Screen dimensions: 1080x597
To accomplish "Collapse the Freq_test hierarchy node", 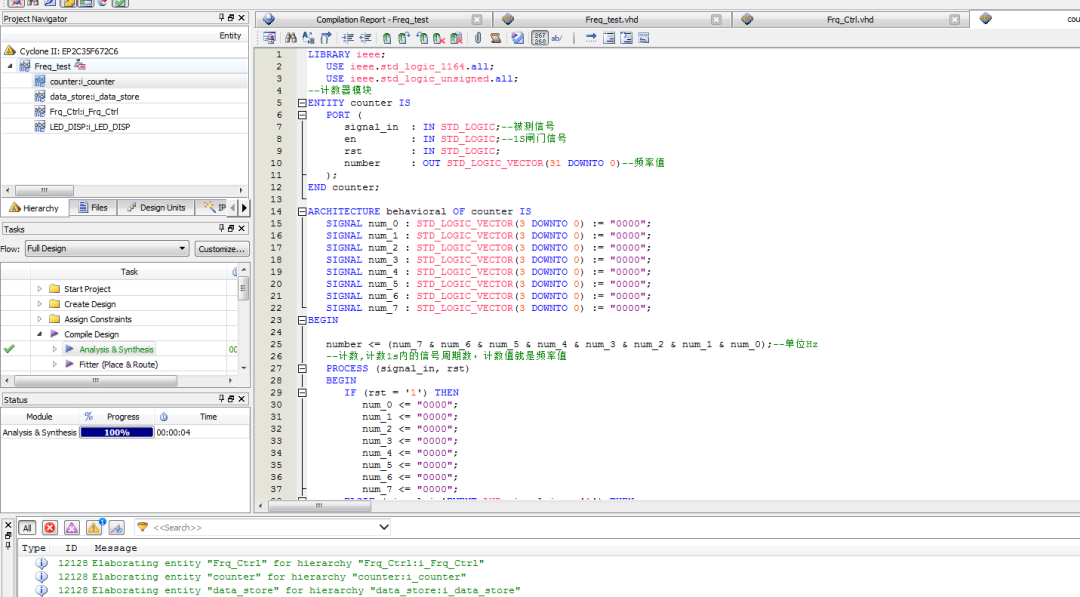I will click(11, 66).
